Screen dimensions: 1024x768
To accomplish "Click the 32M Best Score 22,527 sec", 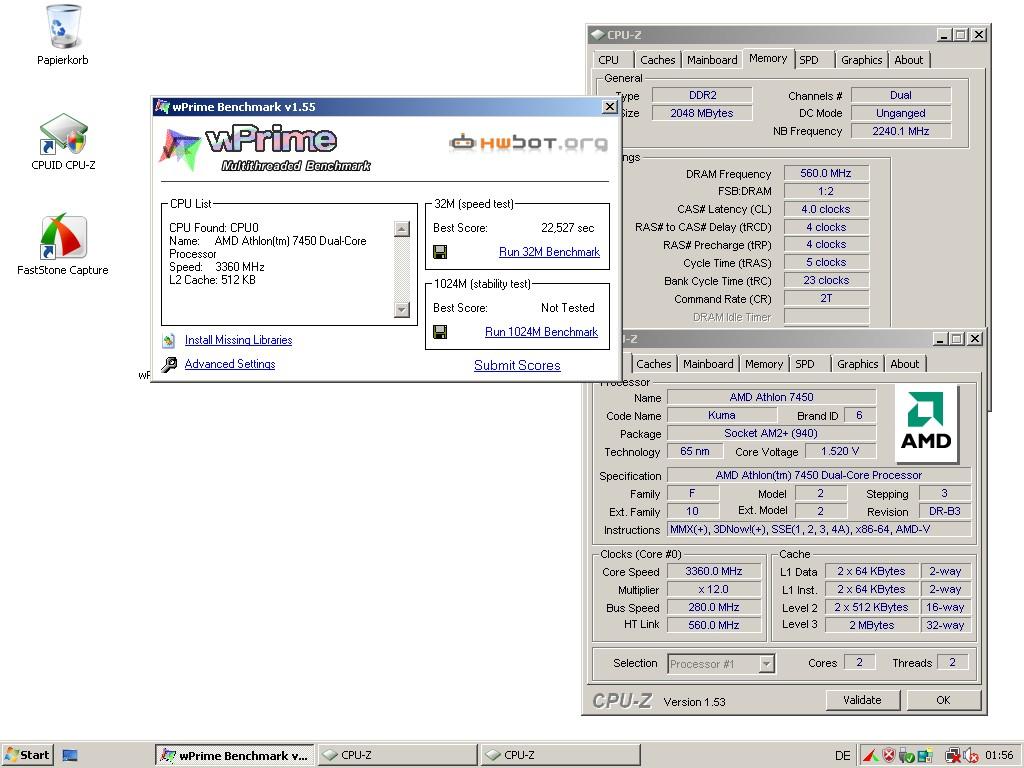I will 568,228.
